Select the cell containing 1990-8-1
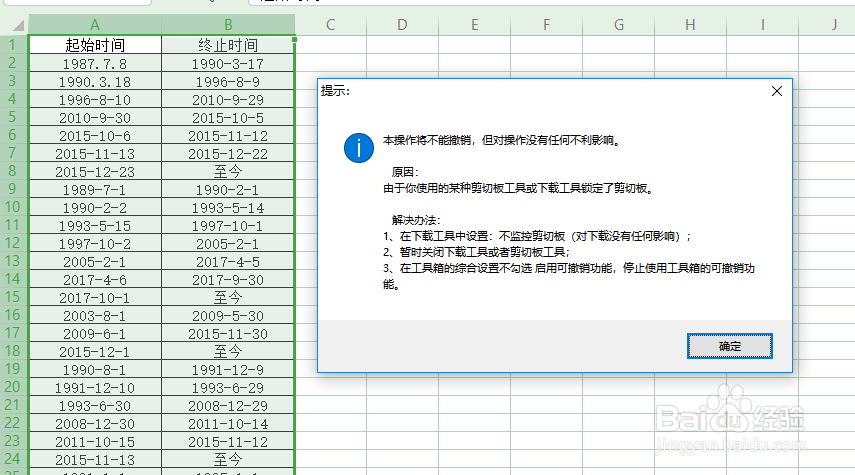 click(95, 369)
